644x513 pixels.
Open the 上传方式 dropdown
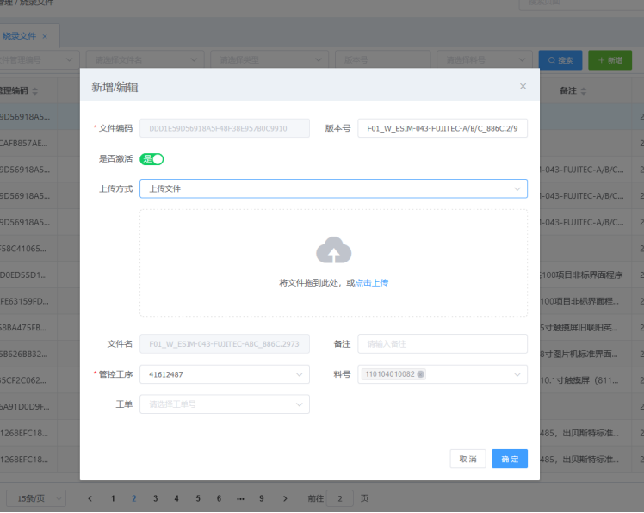[333, 188]
